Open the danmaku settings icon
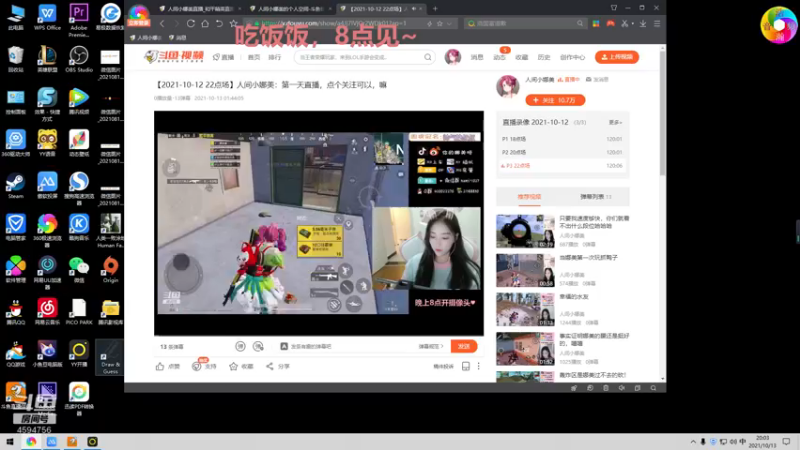The width and height of the screenshot is (800, 450). 258,346
